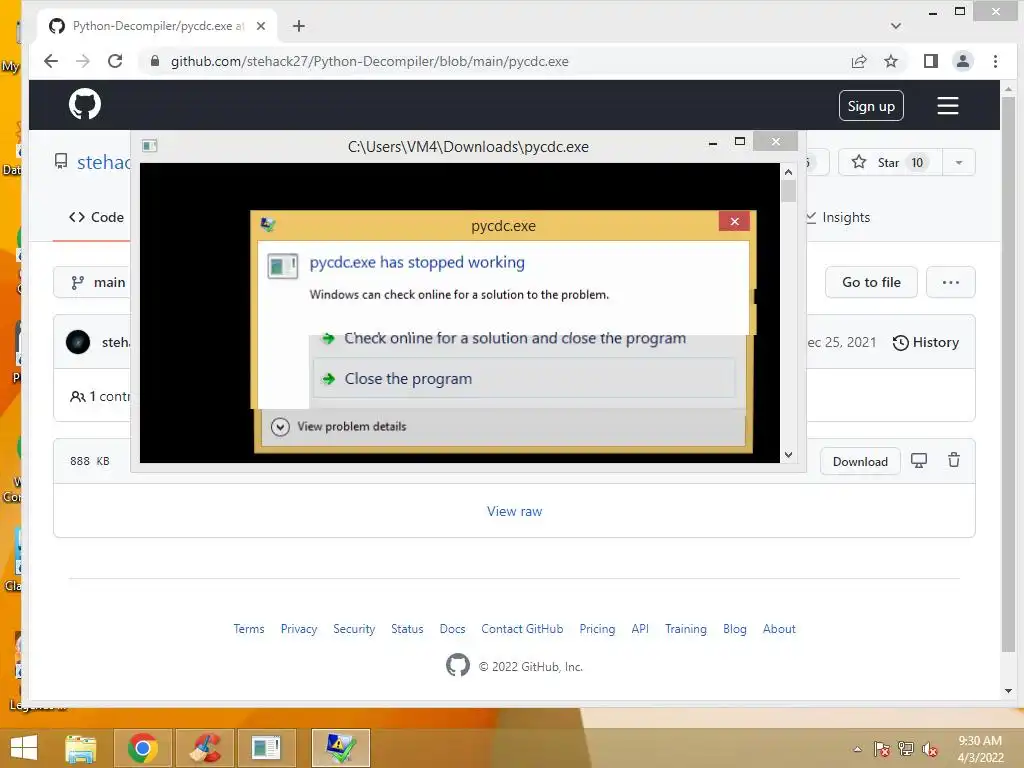This screenshot has width=1024, height=768.
Task: Click the Status footer link
Action: point(407,629)
